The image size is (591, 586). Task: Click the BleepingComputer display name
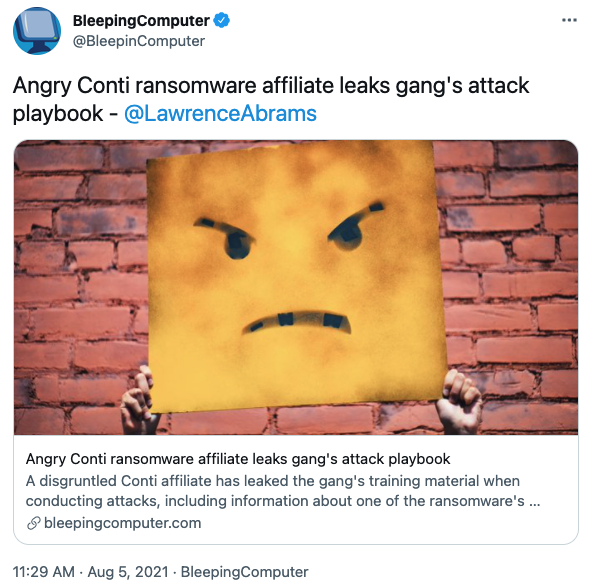click(x=141, y=20)
